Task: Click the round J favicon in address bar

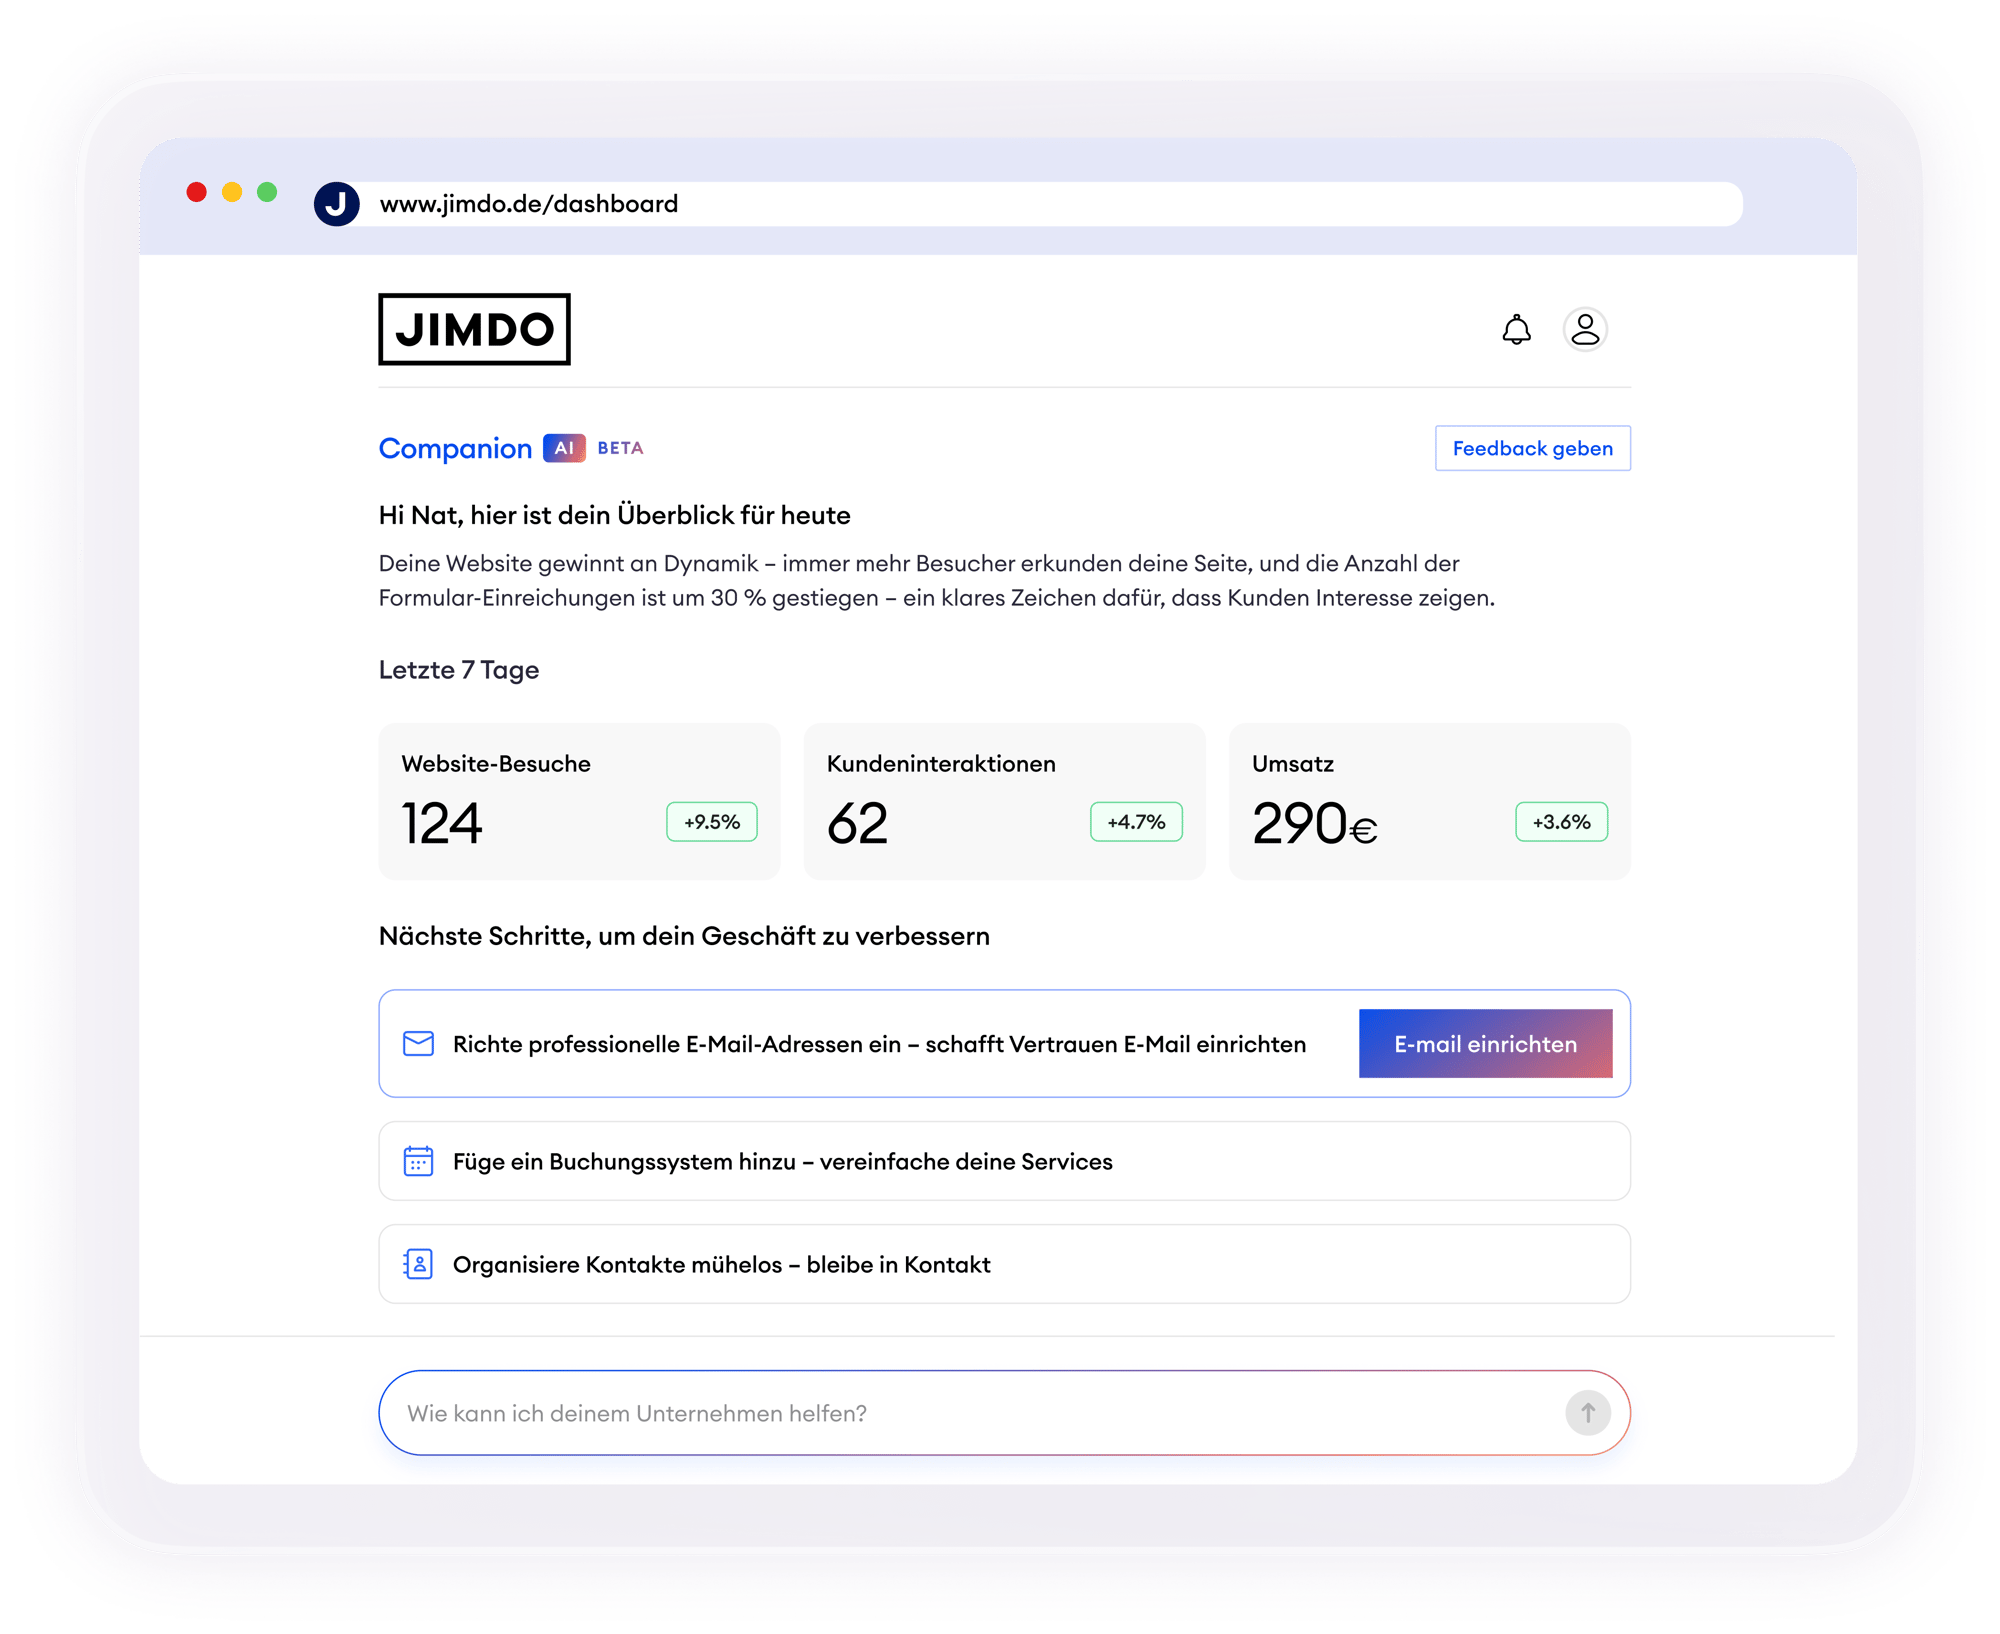Action: tap(337, 204)
